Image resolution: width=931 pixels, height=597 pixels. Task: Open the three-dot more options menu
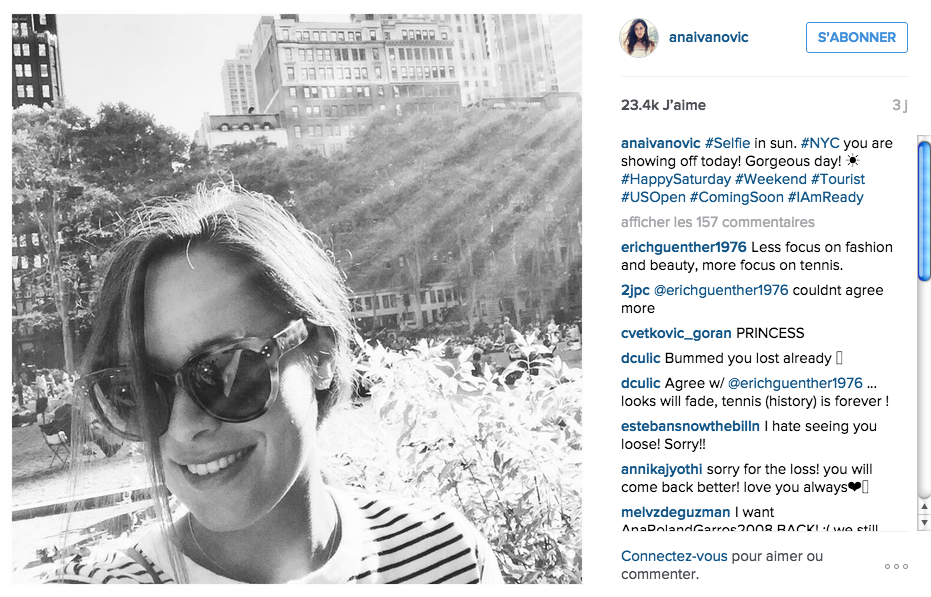click(x=896, y=566)
